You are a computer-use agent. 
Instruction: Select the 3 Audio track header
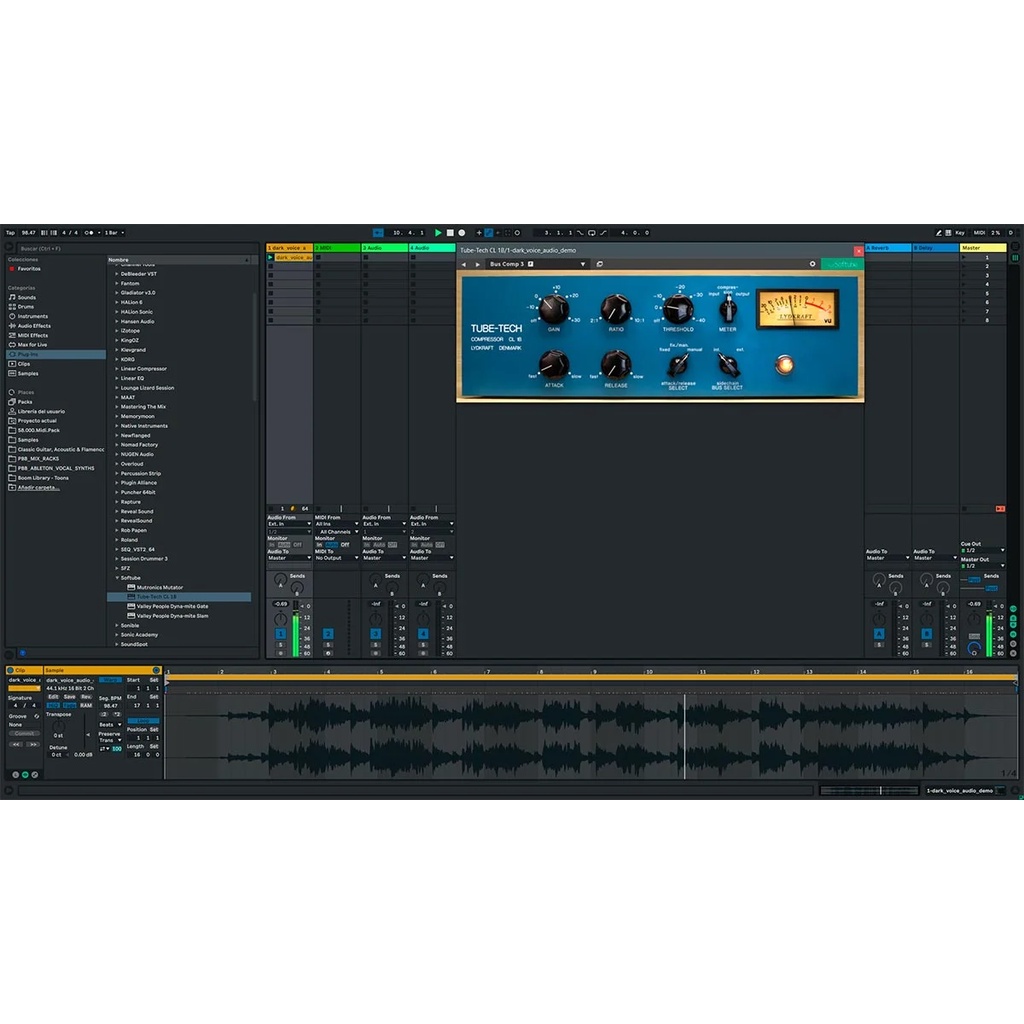[x=385, y=248]
